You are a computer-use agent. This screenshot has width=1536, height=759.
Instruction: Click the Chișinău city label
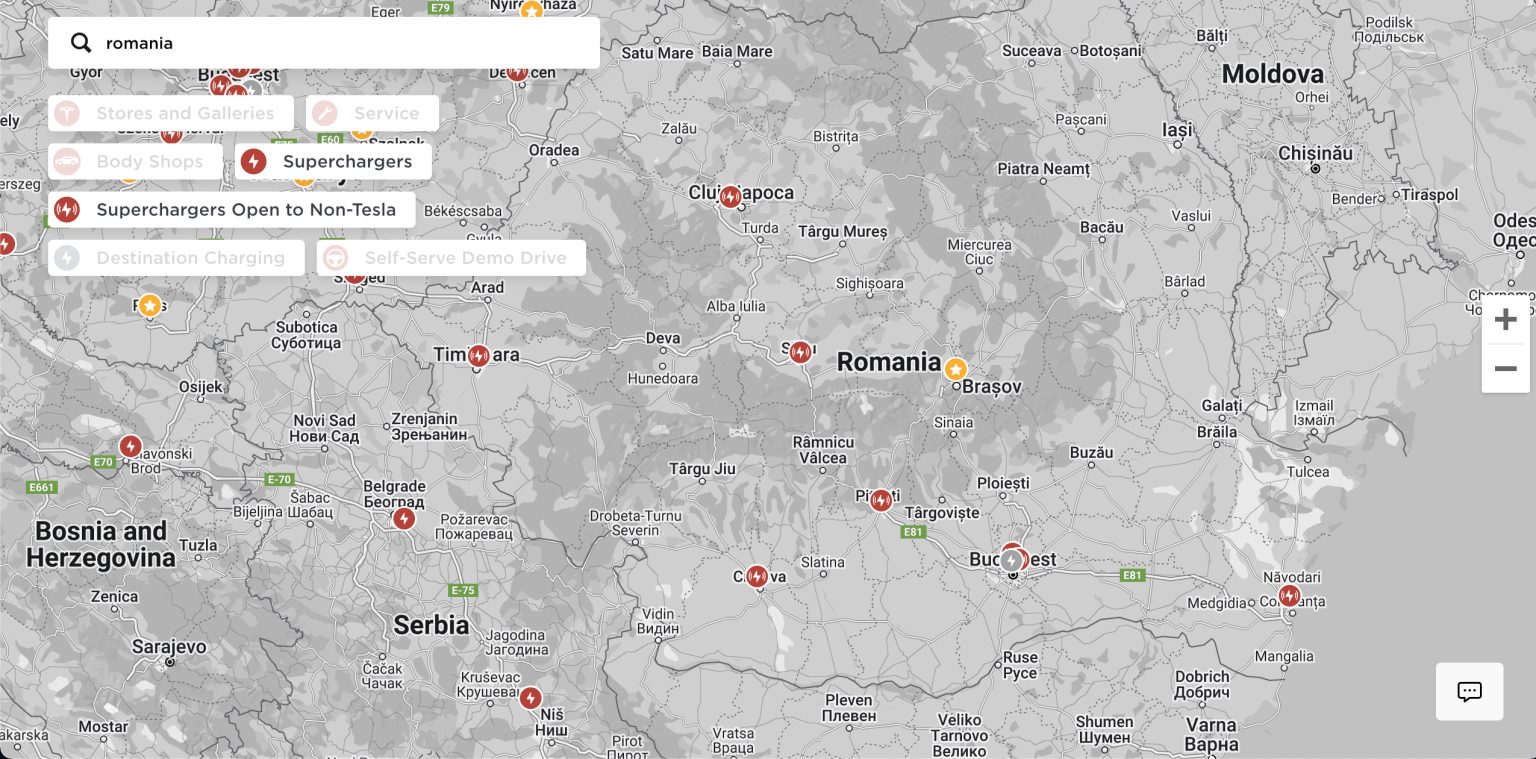pos(1315,153)
